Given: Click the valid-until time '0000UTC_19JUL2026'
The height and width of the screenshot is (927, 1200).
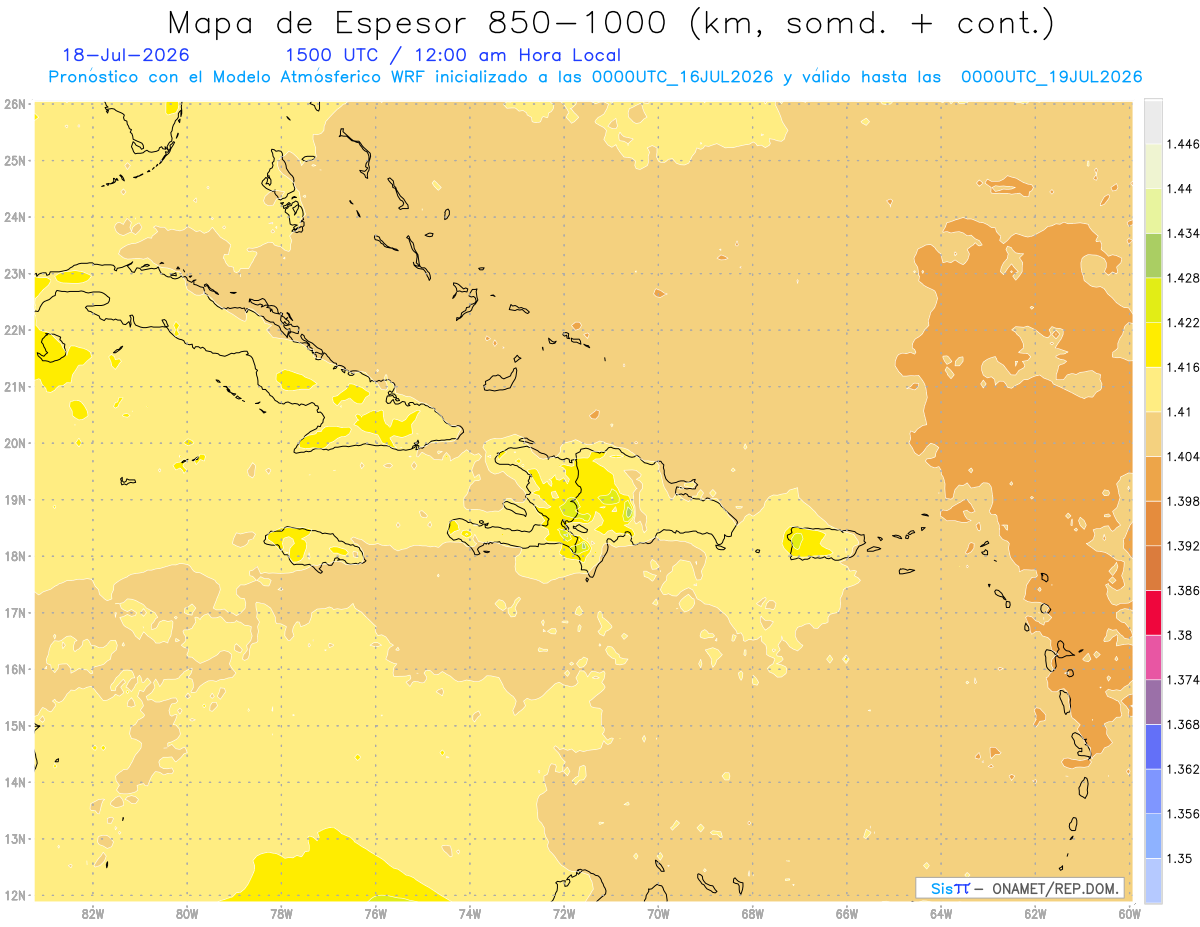Looking at the screenshot, I should click(x=1051, y=77).
